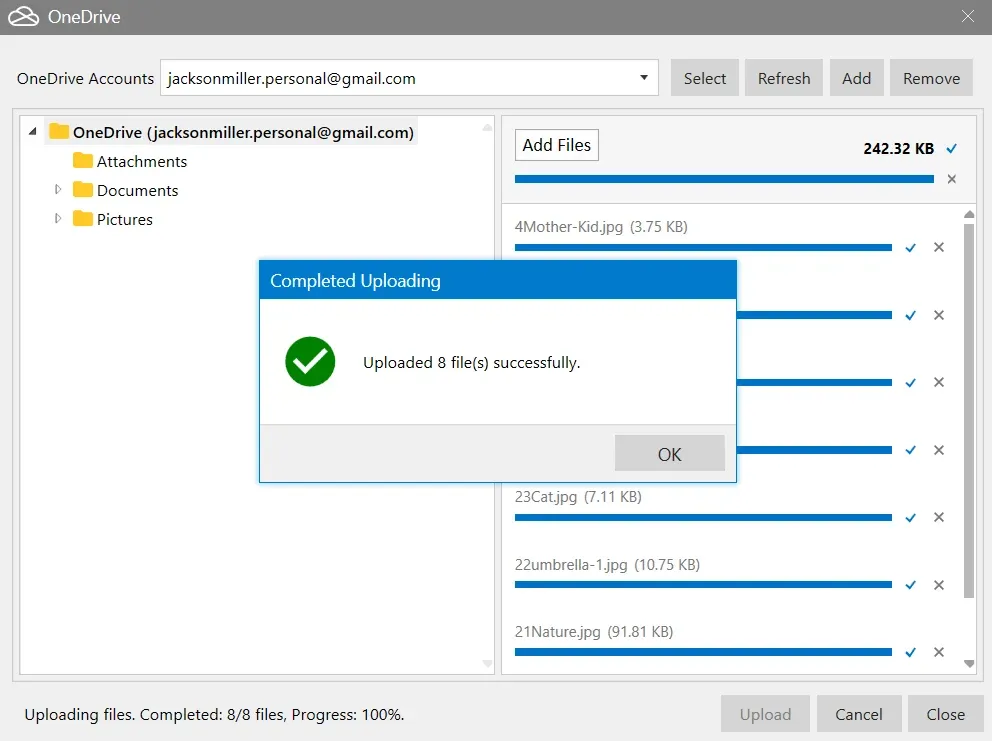992x741 pixels.
Task: Click the Refresh button
Action: (x=784, y=78)
